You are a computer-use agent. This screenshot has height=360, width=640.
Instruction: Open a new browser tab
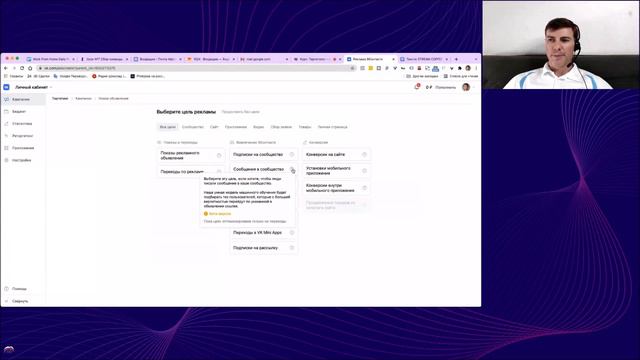pos(456,59)
